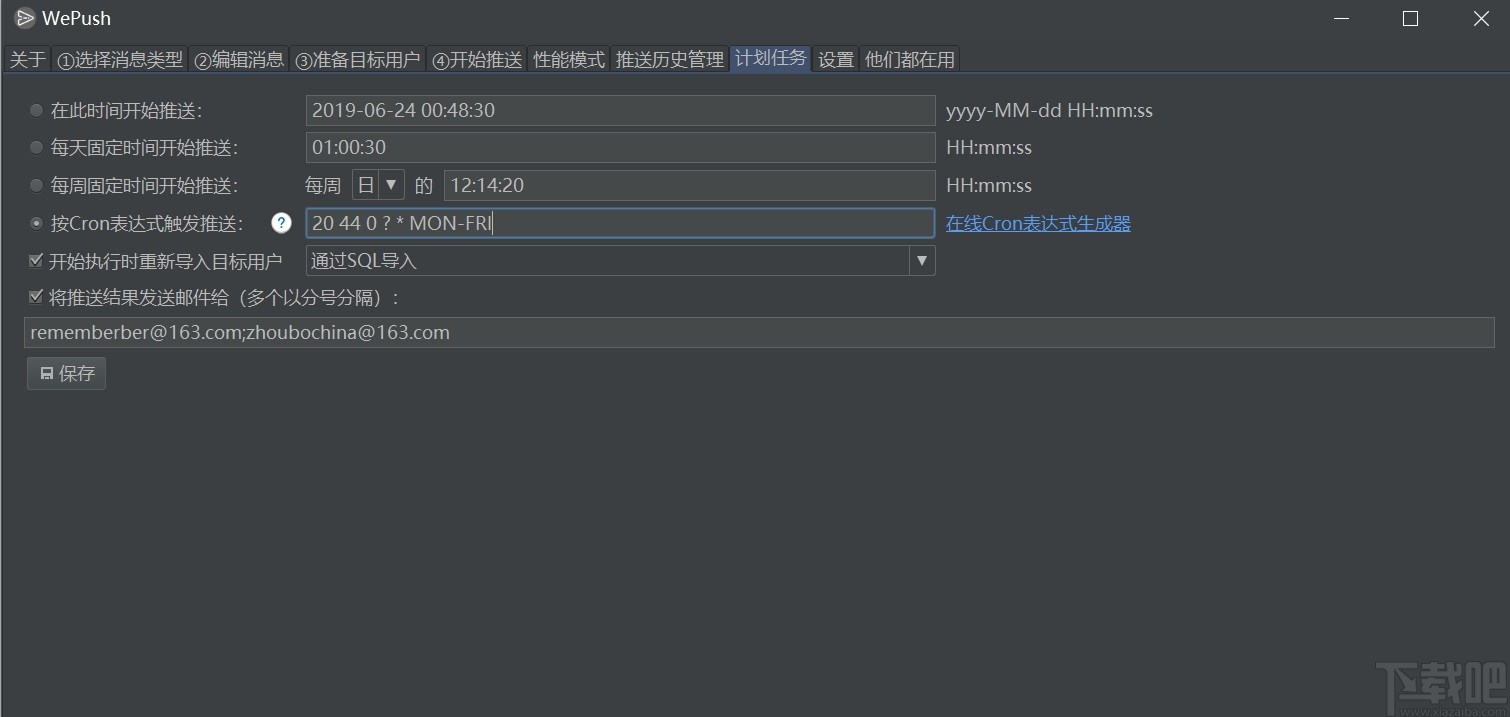Click the save disk icon on 保存 button

(x=48, y=373)
